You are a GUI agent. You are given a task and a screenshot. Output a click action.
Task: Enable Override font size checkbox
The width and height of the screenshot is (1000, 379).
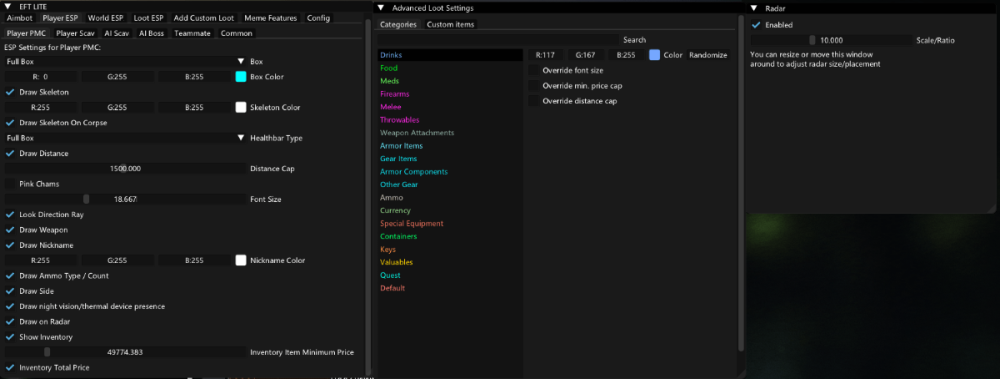coord(534,70)
